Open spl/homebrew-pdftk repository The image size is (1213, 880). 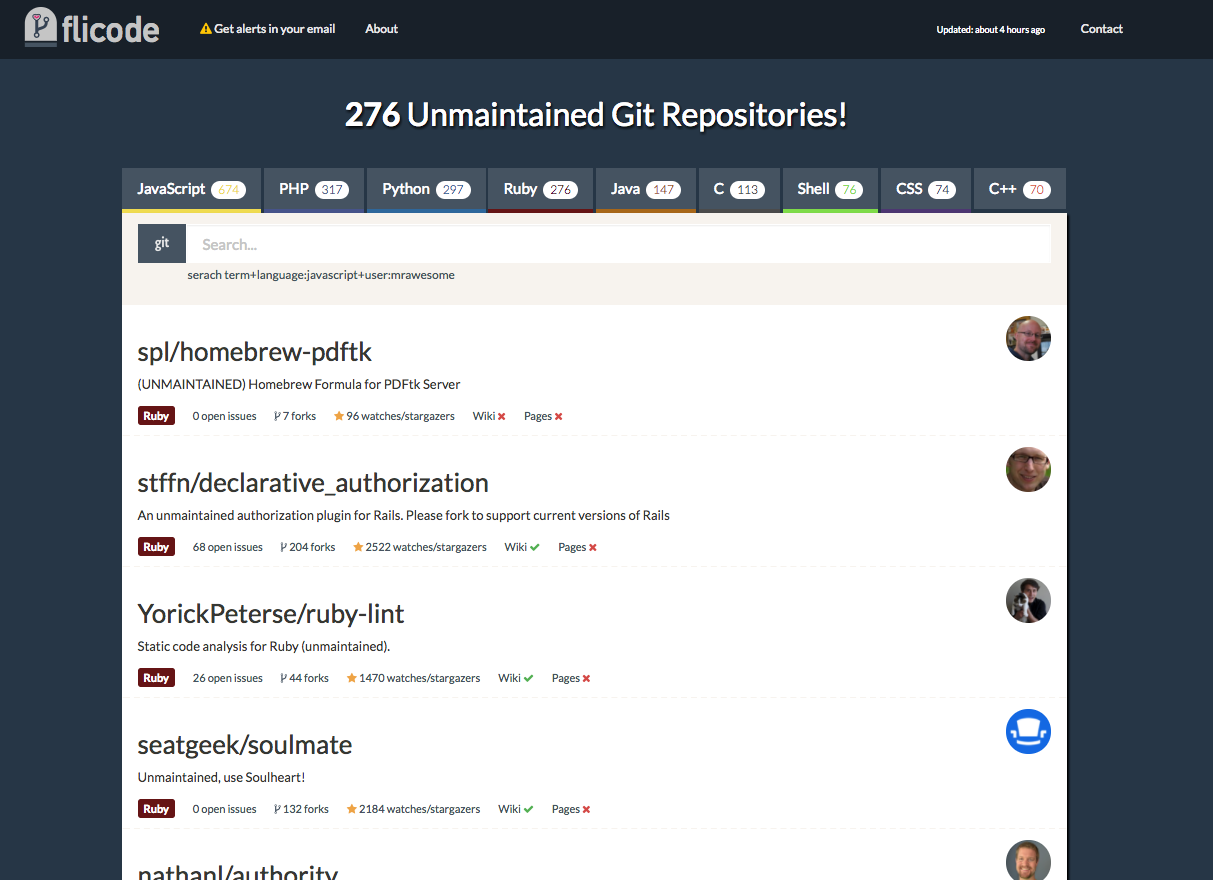(x=254, y=352)
